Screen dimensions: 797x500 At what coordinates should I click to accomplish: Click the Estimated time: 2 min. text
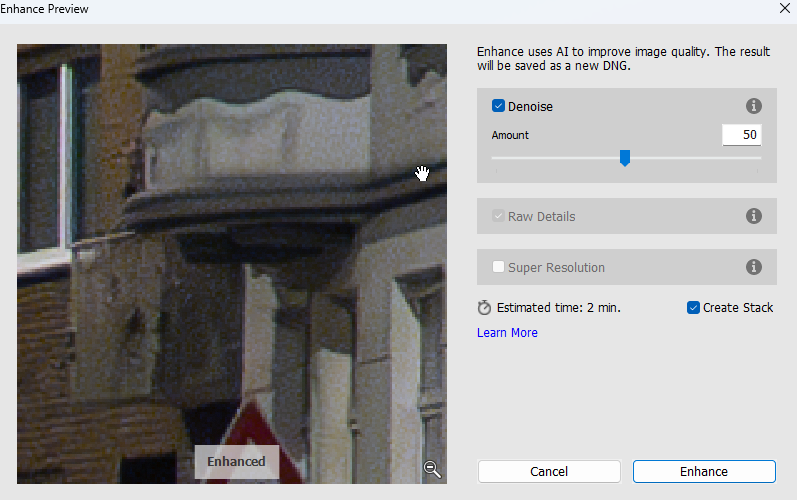559,307
